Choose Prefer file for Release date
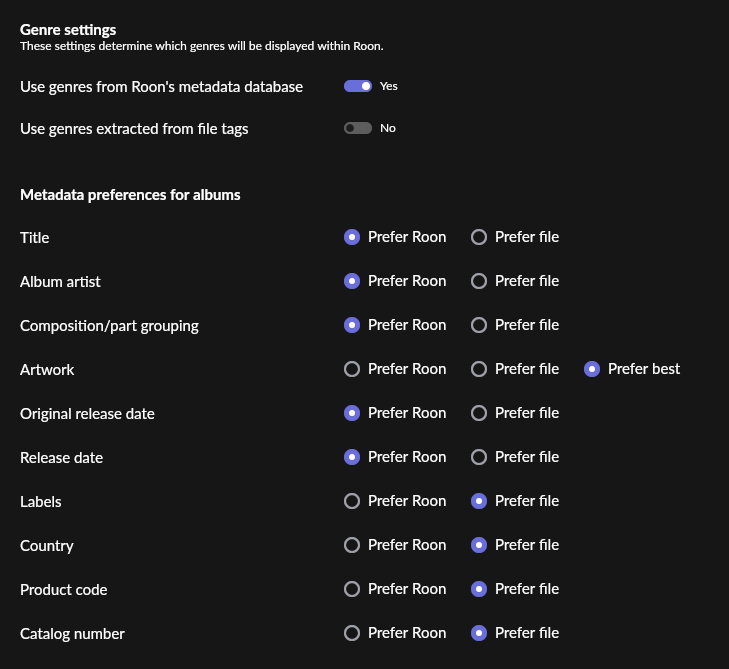729x669 pixels. click(479, 457)
